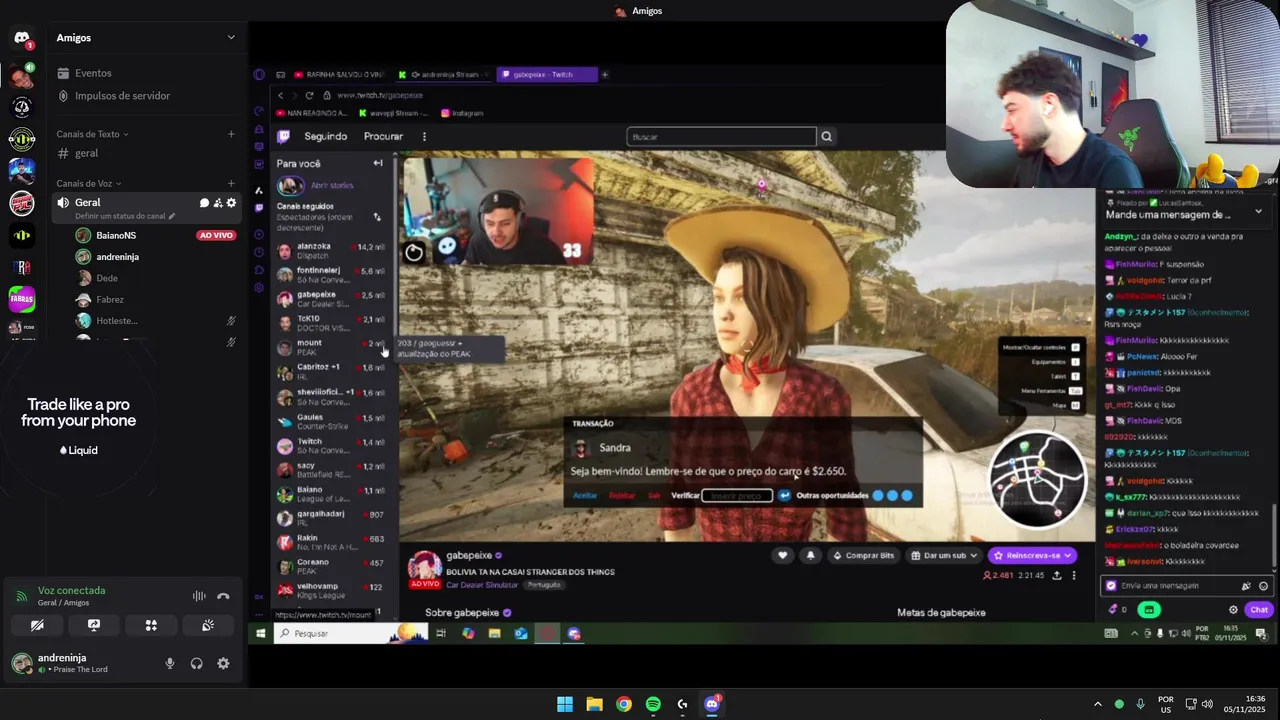Open the soundboard button
This screenshot has width=1280, height=720.
pos(208,625)
